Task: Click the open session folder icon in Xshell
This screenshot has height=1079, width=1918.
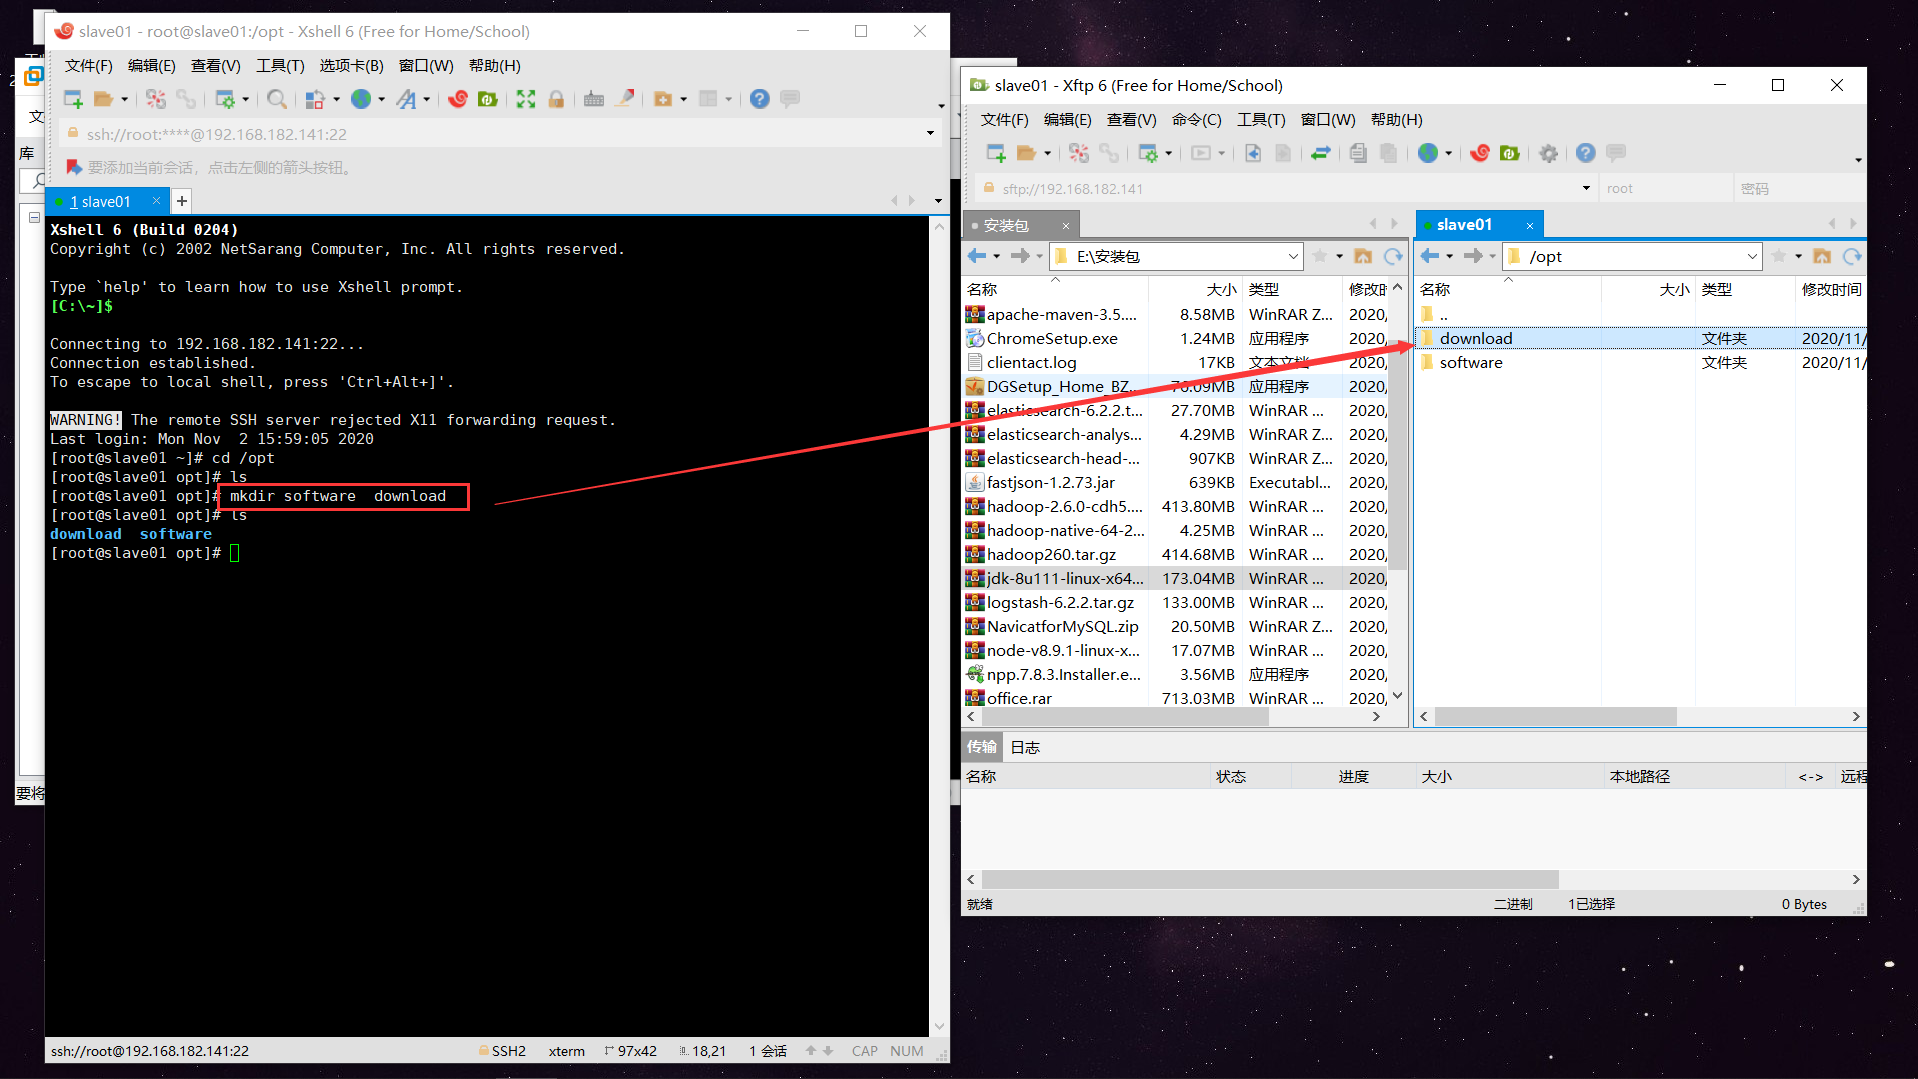Action: click(102, 99)
